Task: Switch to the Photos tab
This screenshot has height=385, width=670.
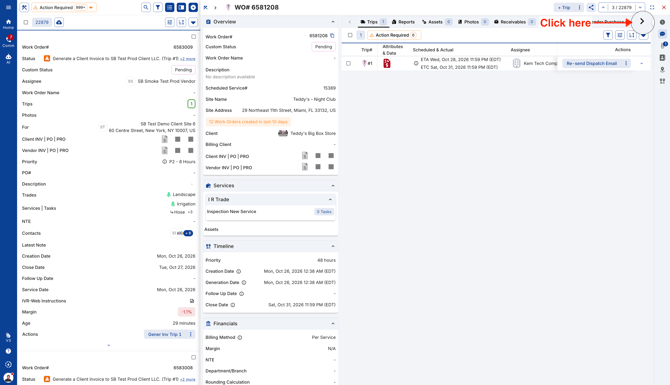Action: point(473,22)
